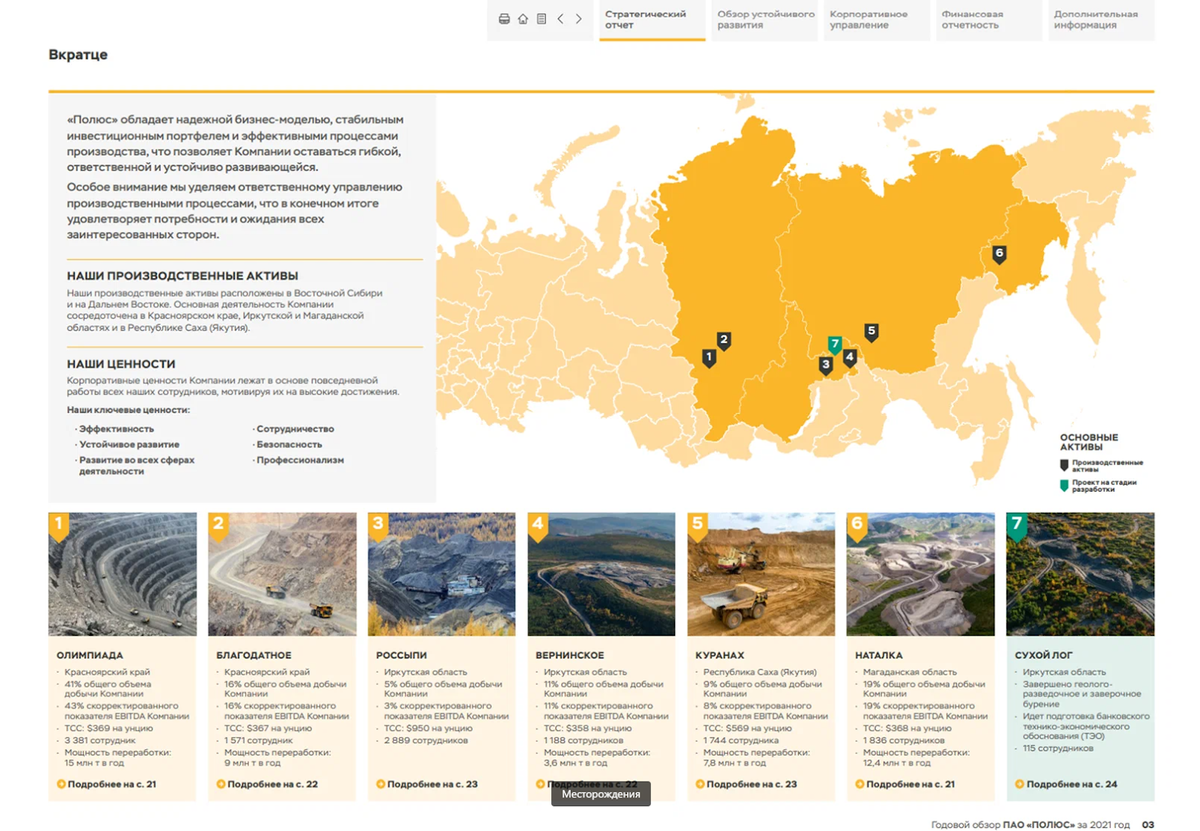Click the НАШИ ПРОИЗВОДСТВЕННЫЕ АКТИВЫ heading

tap(183, 276)
